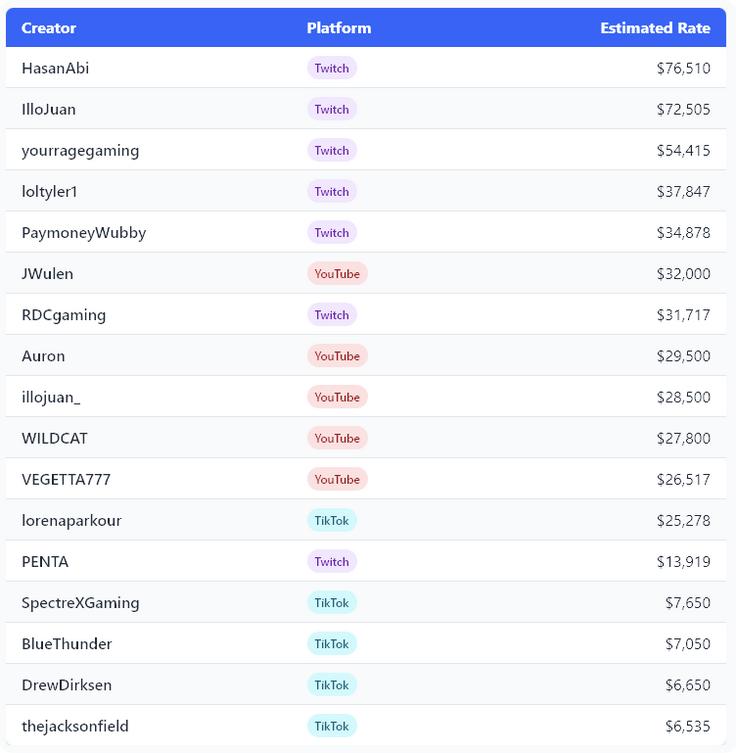Viewport: 736px width, 753px height.
Task: Select the HasanAbi creator name
Action: point(55,68)
